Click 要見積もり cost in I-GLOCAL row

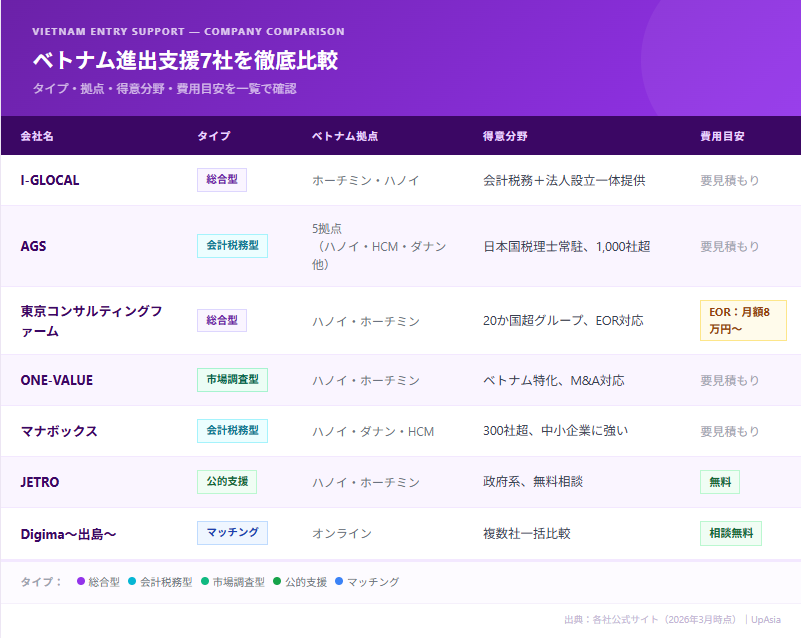click(x=729, y=180)
